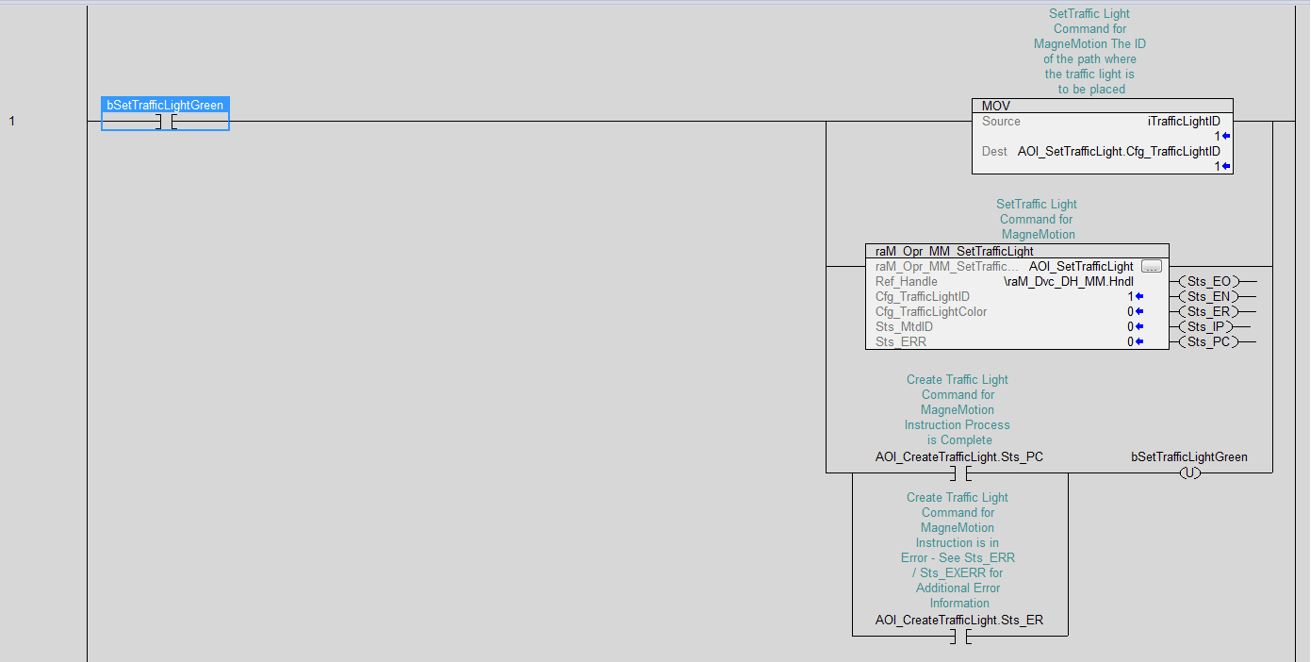
Task: Click the Cfg_TrafficLightColor value 0
Action: [x=1130, y=311]
